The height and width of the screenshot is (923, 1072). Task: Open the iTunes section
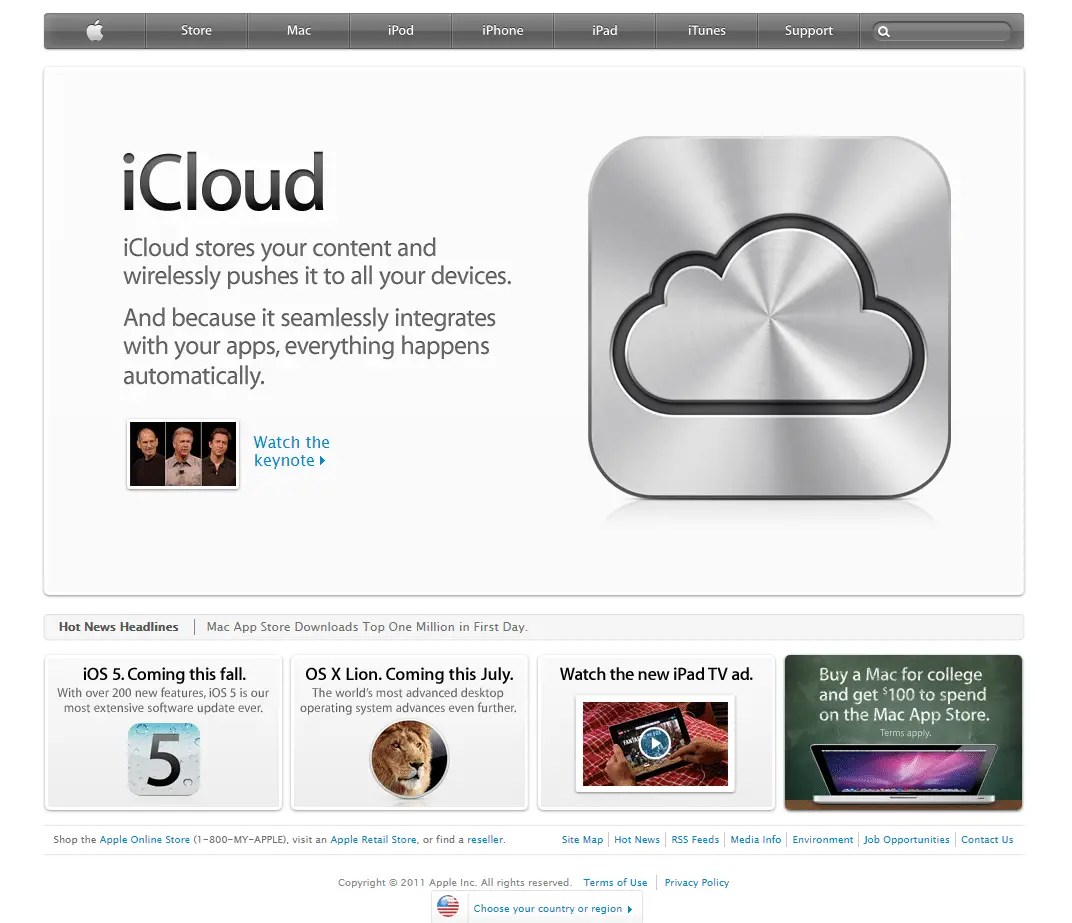pos(706,31)
